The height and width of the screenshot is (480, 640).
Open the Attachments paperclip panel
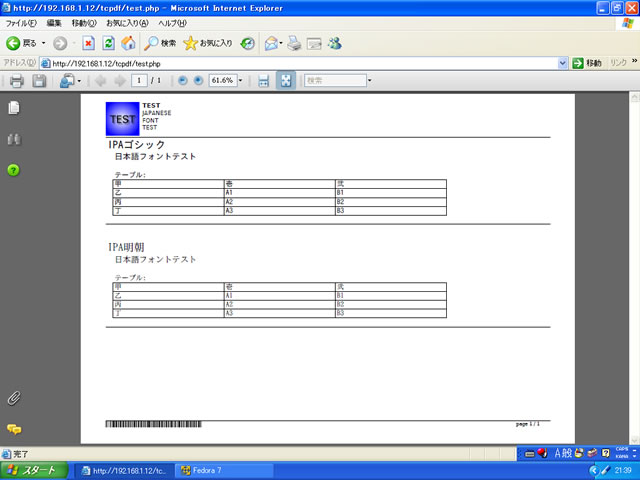(x=14, y=397)
